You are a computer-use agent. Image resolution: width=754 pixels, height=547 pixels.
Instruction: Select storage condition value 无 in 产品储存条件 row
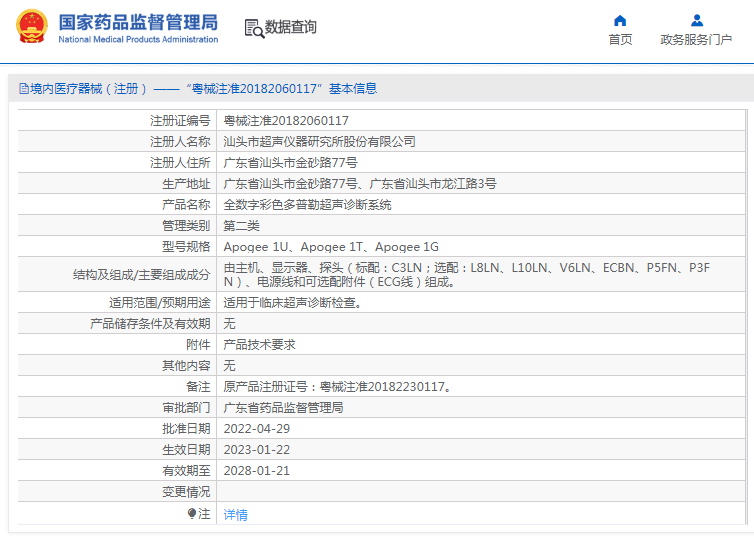229,324
